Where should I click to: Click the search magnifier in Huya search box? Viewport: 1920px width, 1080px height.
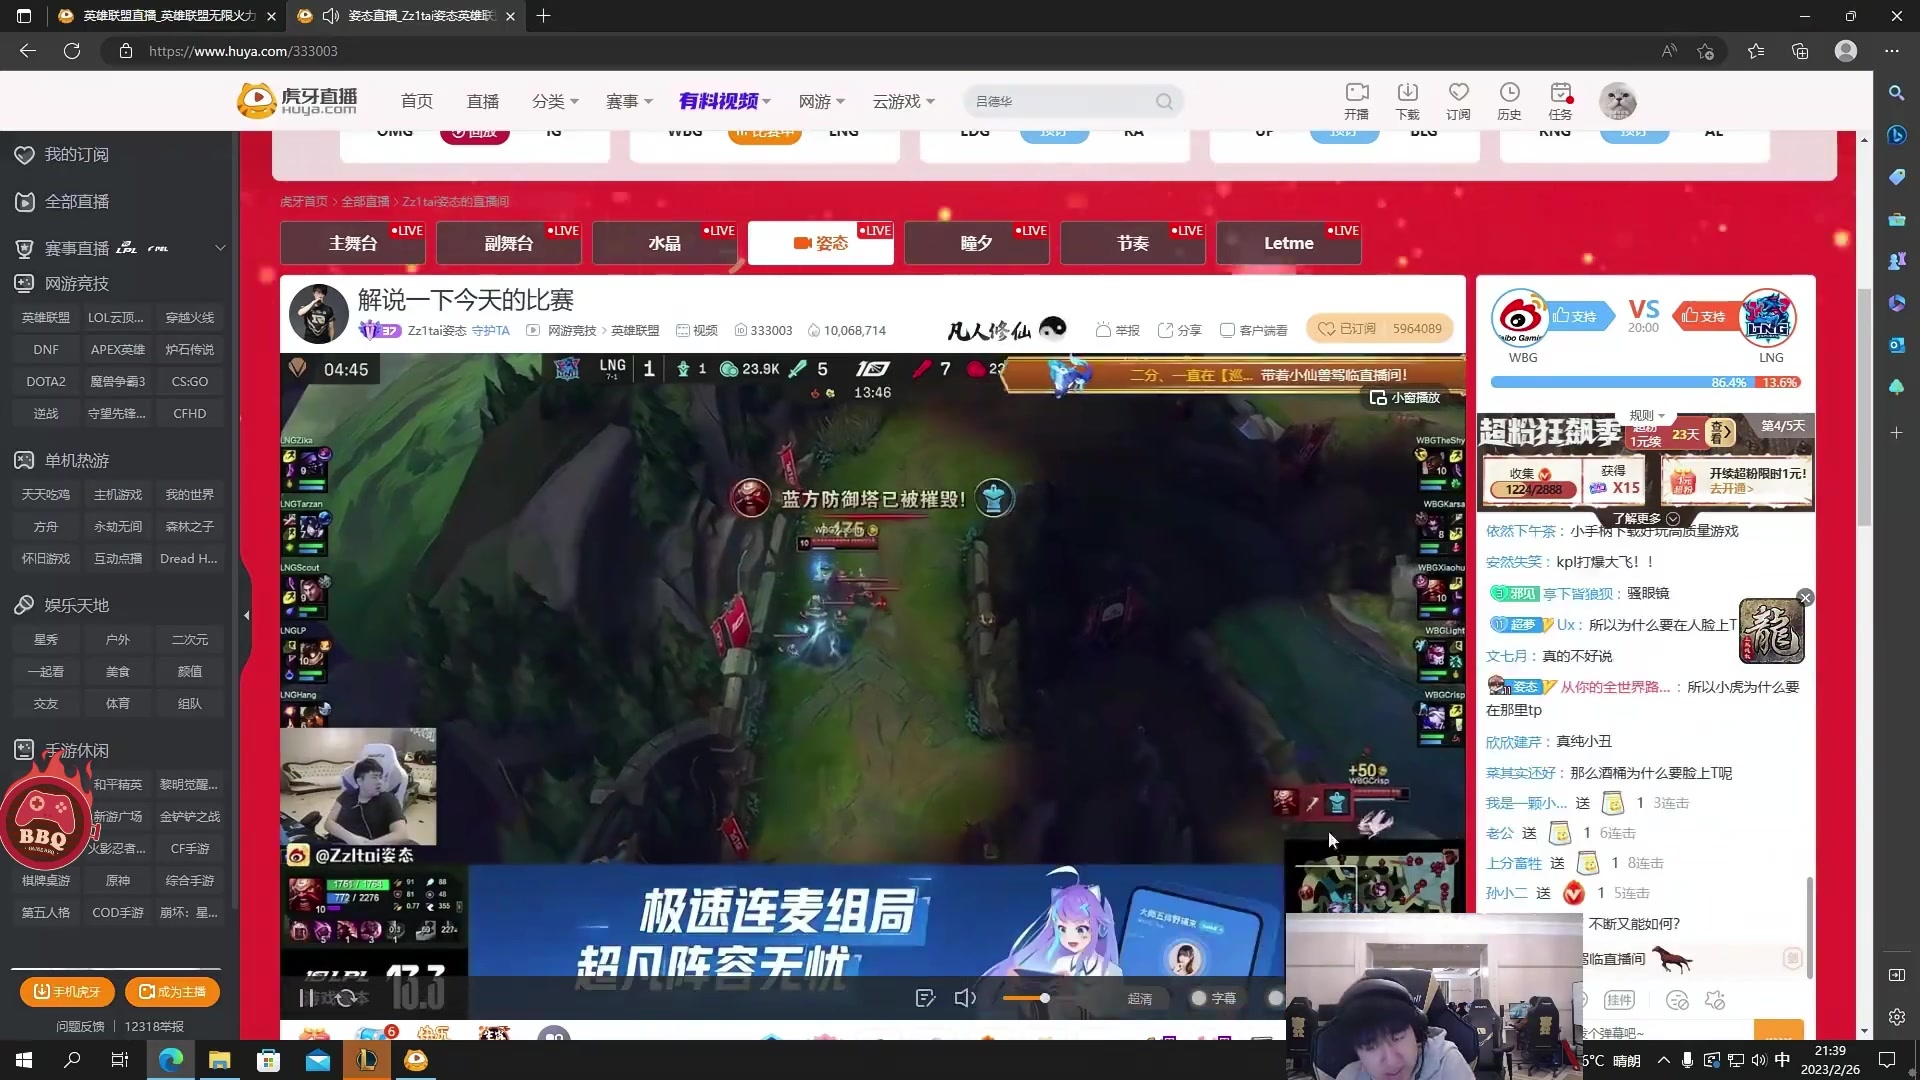1164,101
